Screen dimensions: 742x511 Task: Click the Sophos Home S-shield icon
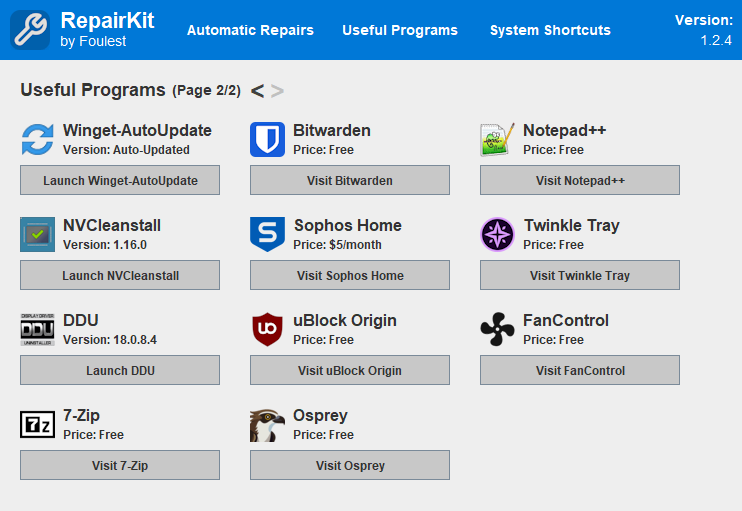point(267,235)
